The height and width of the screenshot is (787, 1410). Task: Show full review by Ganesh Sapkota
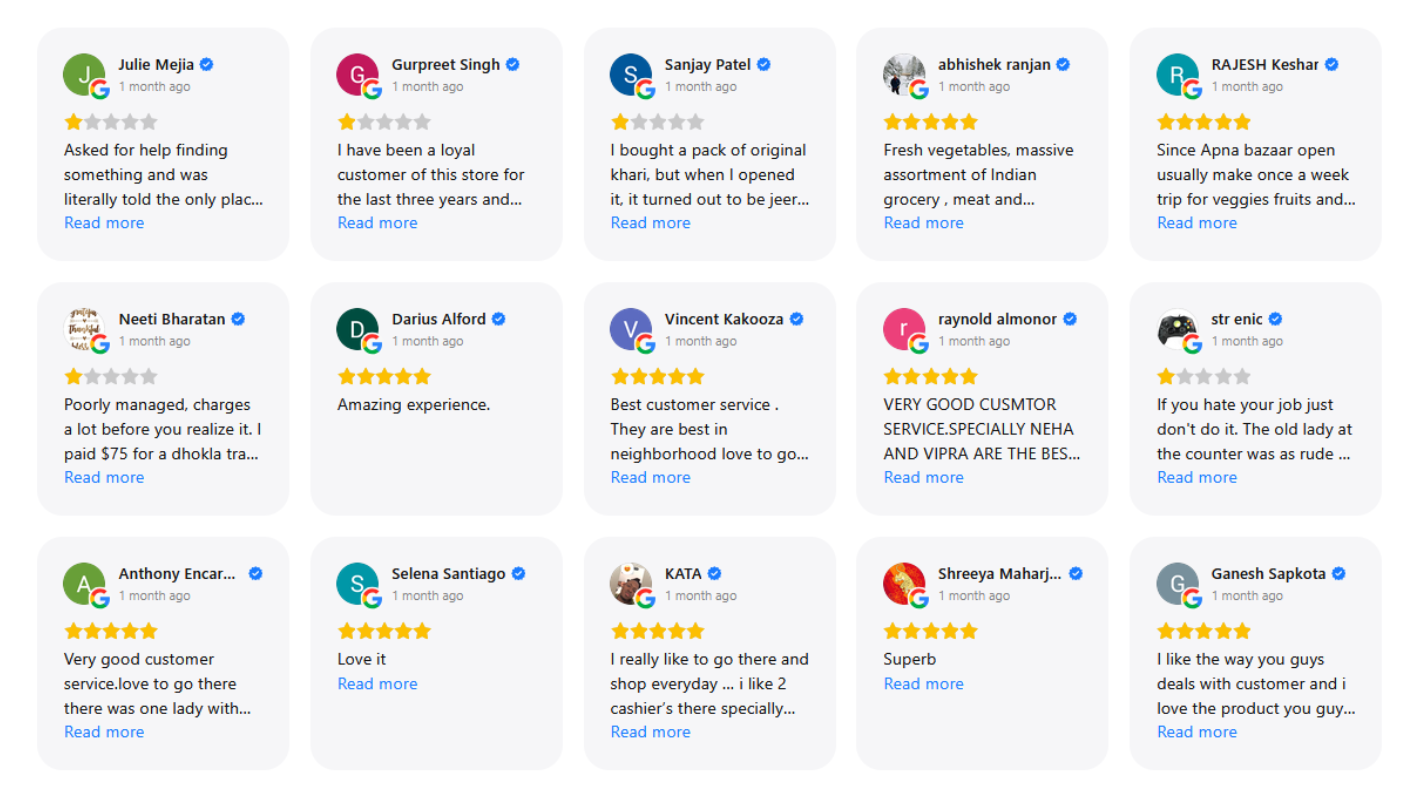1196,732
